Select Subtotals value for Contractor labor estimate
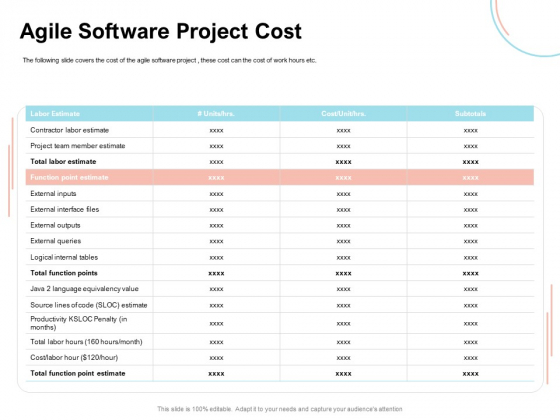Viewport: 560px width, 420px height. [x=471, y=131]
